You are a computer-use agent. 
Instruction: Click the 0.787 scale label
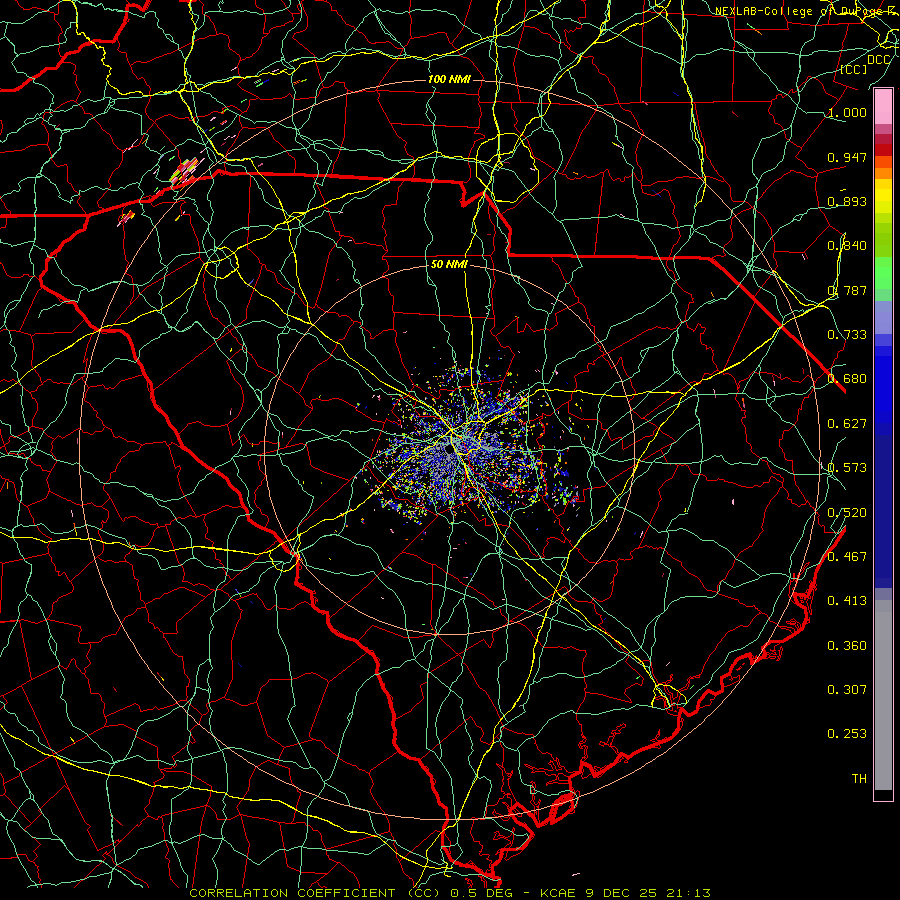(847, 290)
